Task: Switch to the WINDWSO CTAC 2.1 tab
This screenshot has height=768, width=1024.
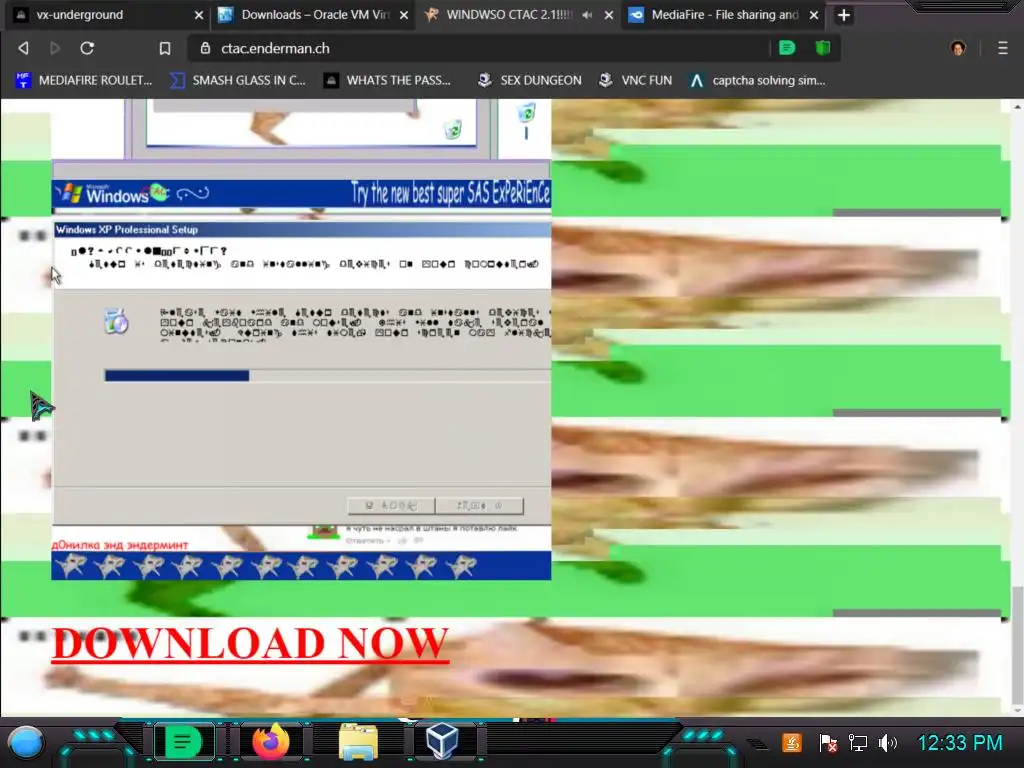Action: coord(509,14)
